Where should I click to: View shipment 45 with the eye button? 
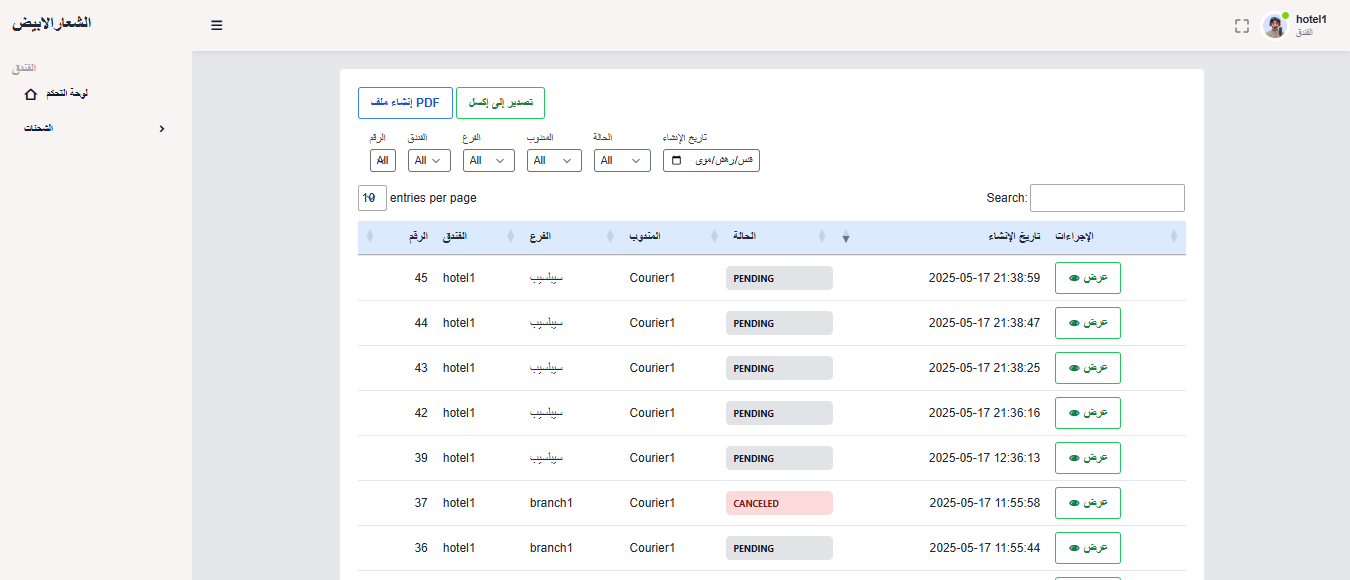point(1088,278)
